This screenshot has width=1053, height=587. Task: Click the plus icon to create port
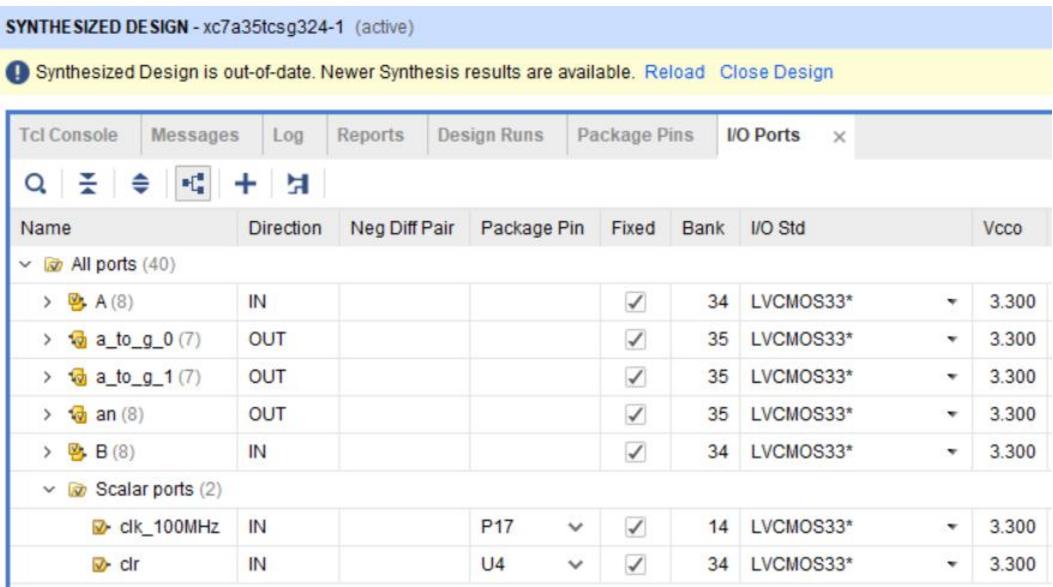(x=245, y=184)
